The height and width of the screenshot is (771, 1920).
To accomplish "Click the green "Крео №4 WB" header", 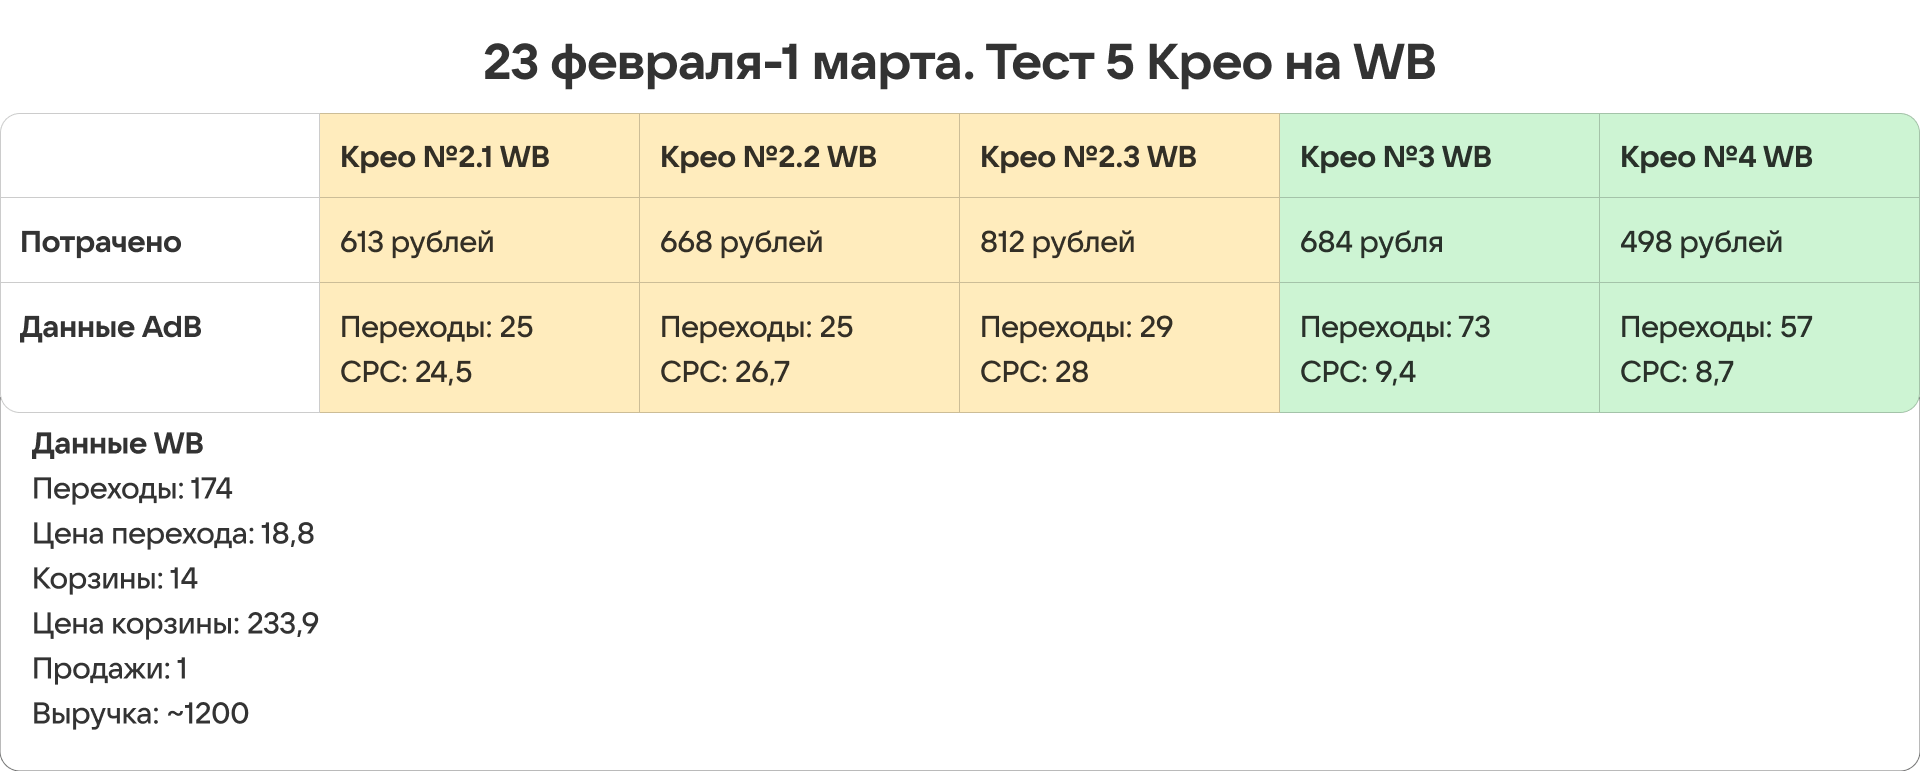I will click(x=1716, y=157).
